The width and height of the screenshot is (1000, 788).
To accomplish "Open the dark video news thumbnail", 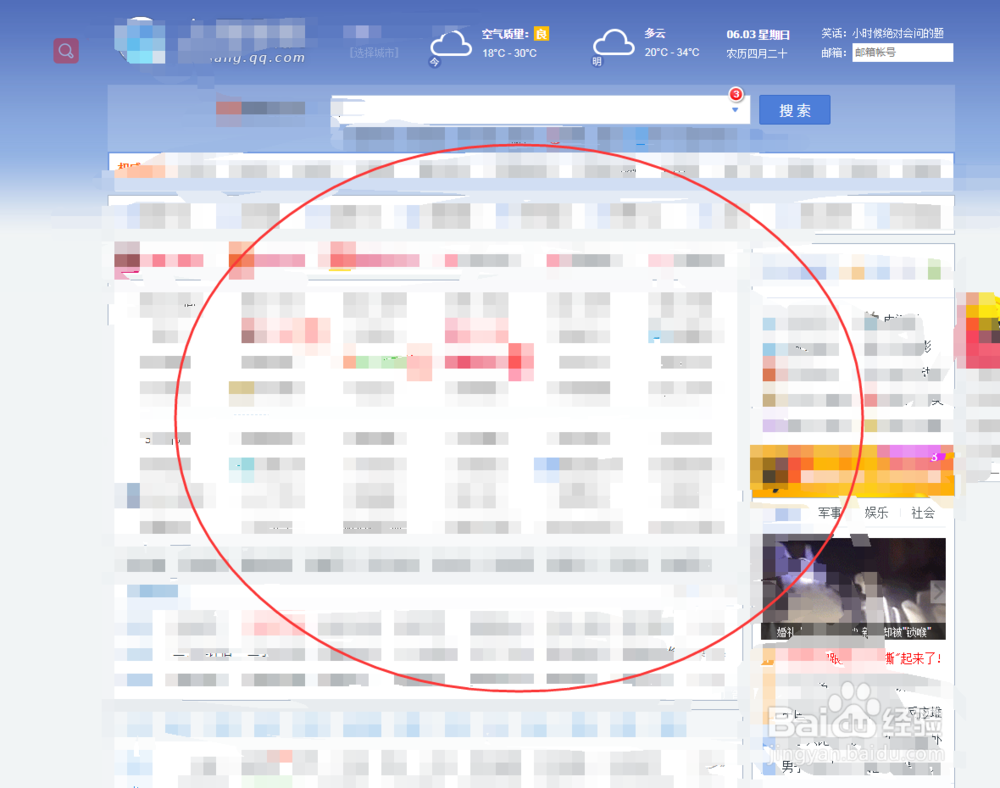I will [x=853, y=588].
